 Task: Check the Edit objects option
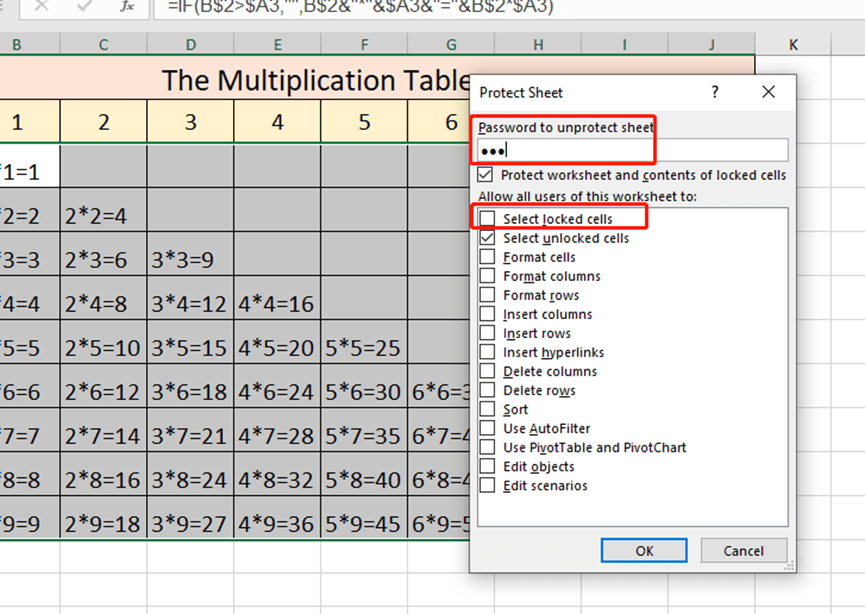[488, 466]
